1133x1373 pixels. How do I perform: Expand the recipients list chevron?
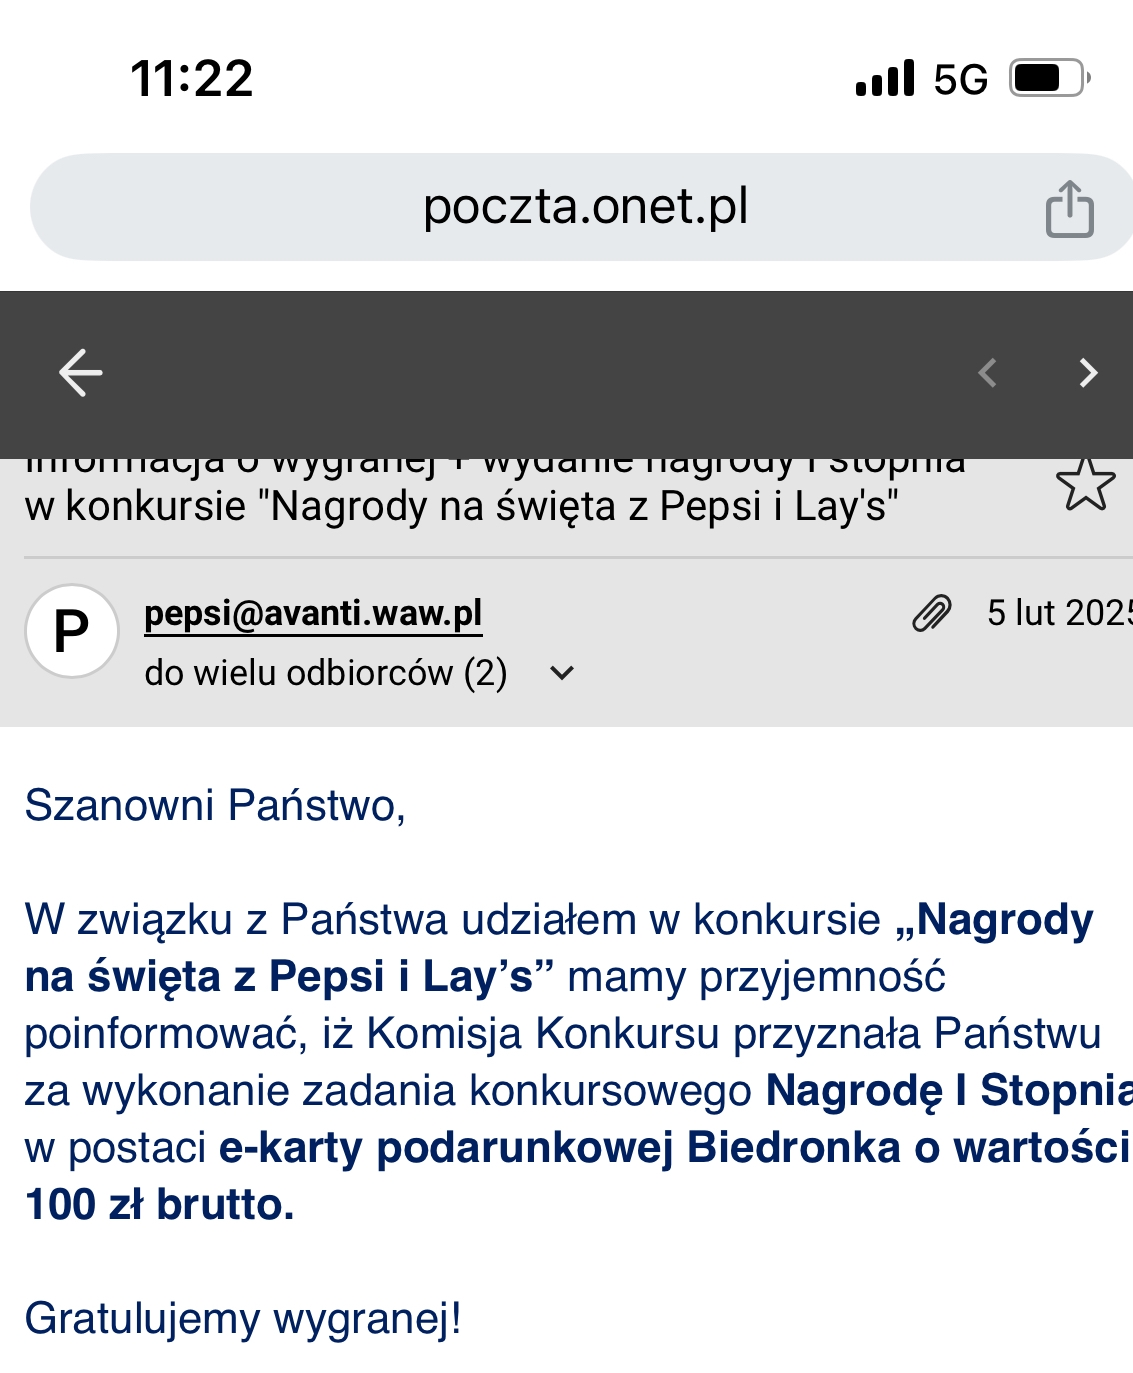[563, 673]
